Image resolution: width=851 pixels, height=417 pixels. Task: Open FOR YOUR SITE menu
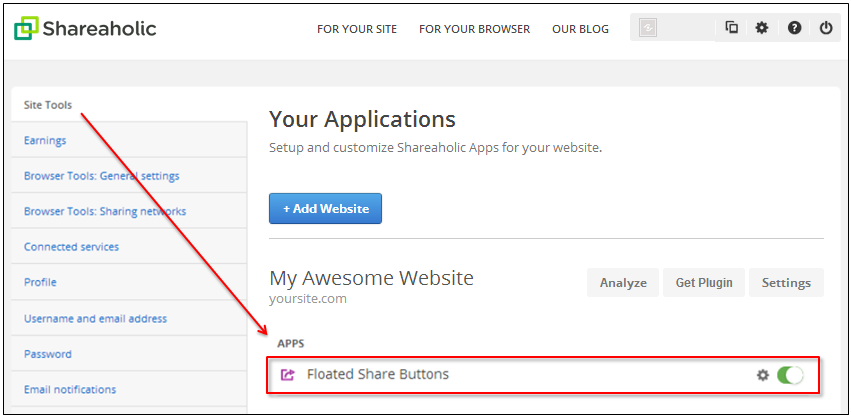click(x=357, y=29)
